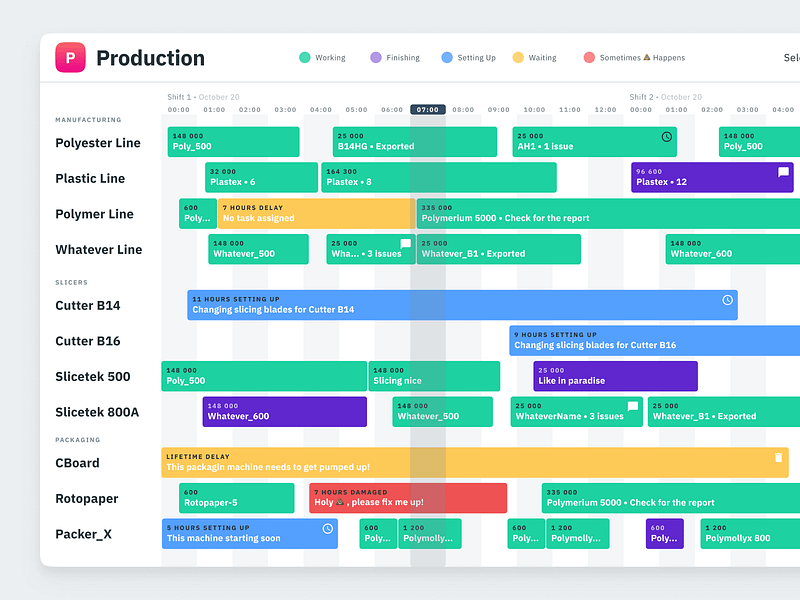Open the 7 hours delay No task assigned block

coord(316,213)
